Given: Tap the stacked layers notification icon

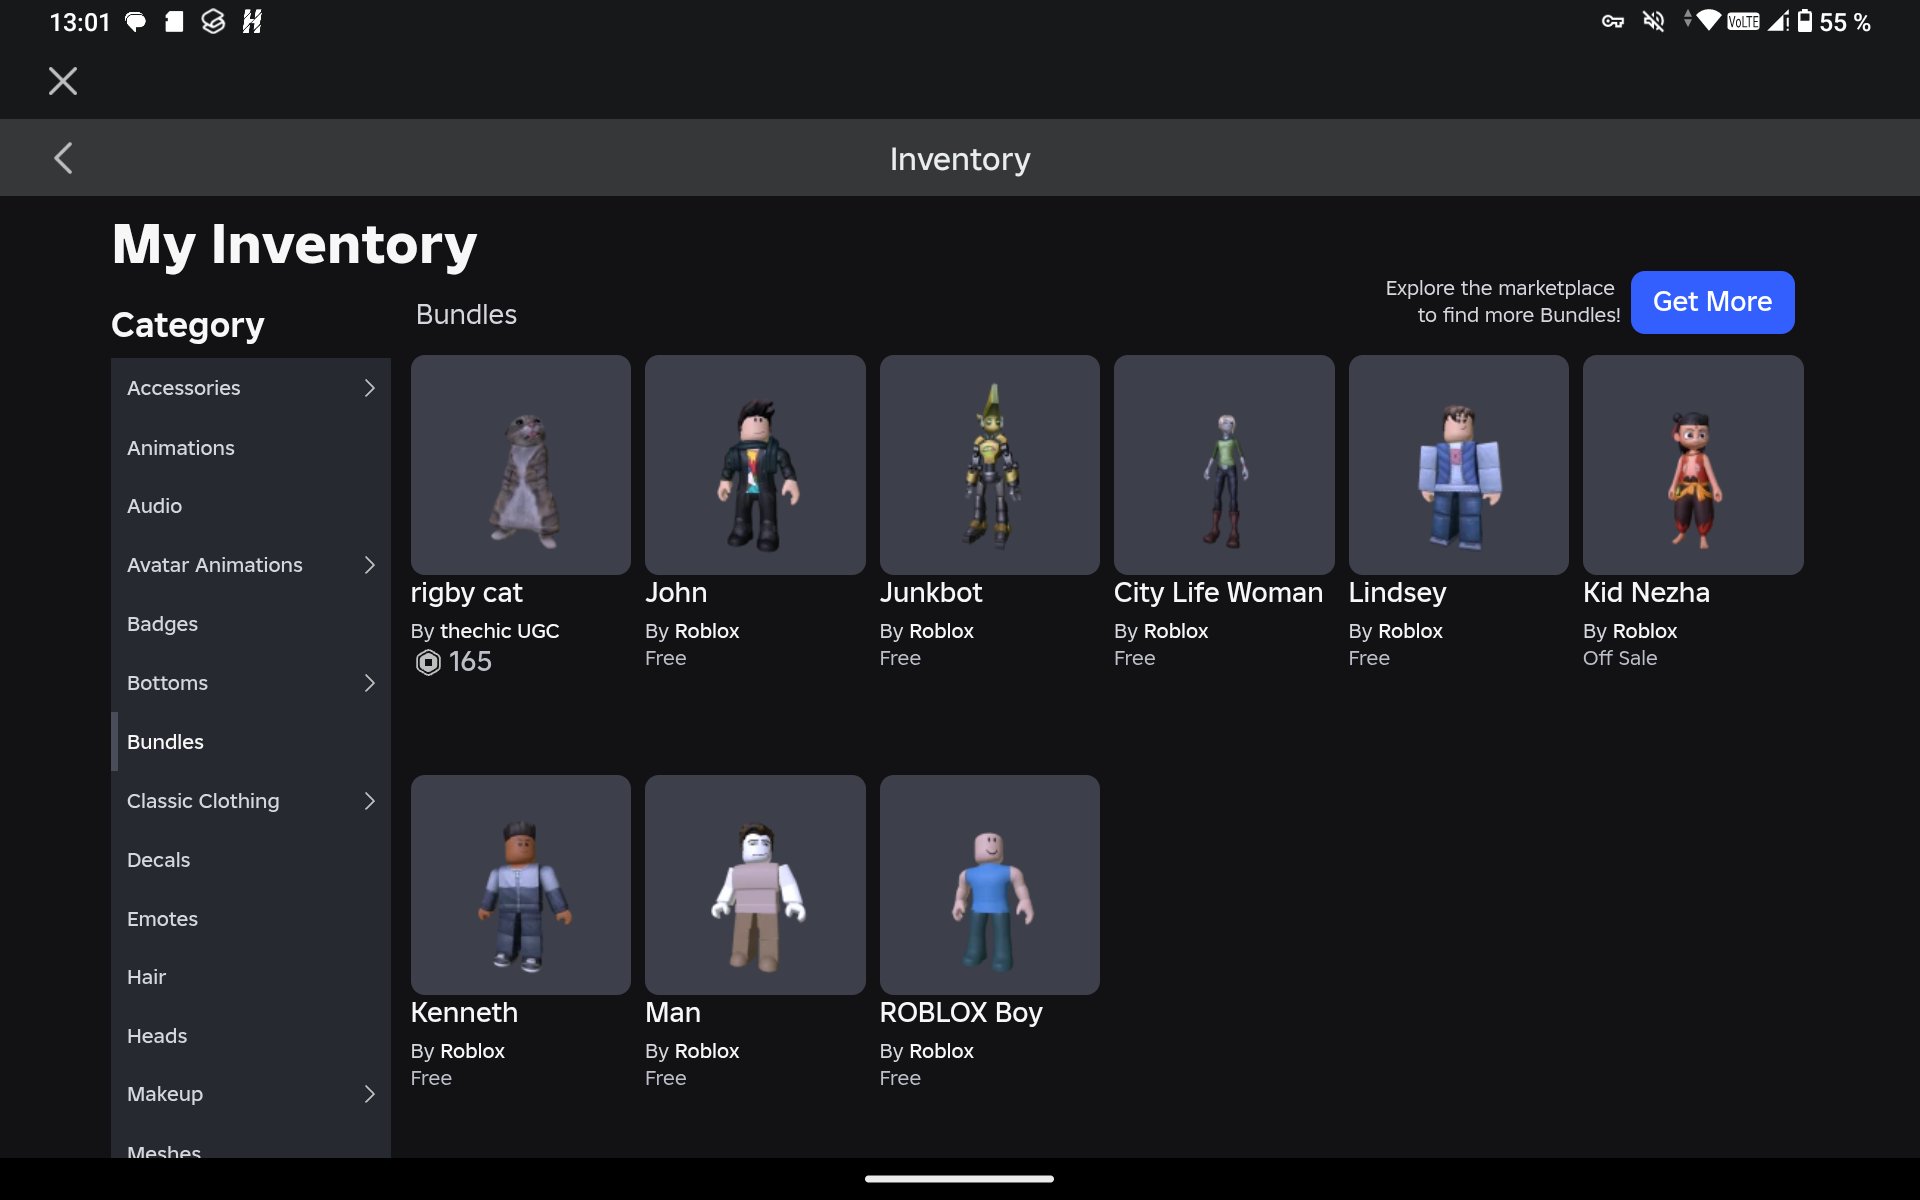Looking at the screenshot, I should coord(213,21).
